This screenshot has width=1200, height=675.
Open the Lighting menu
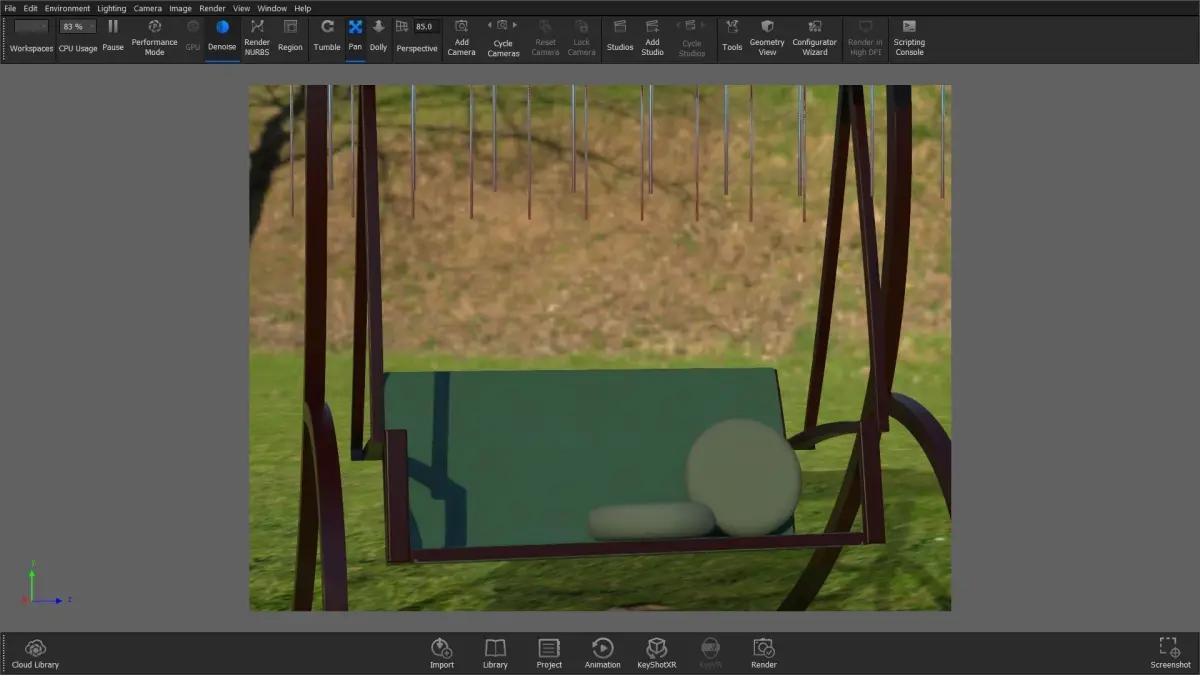pyautogui.click(x=112, y=8)
